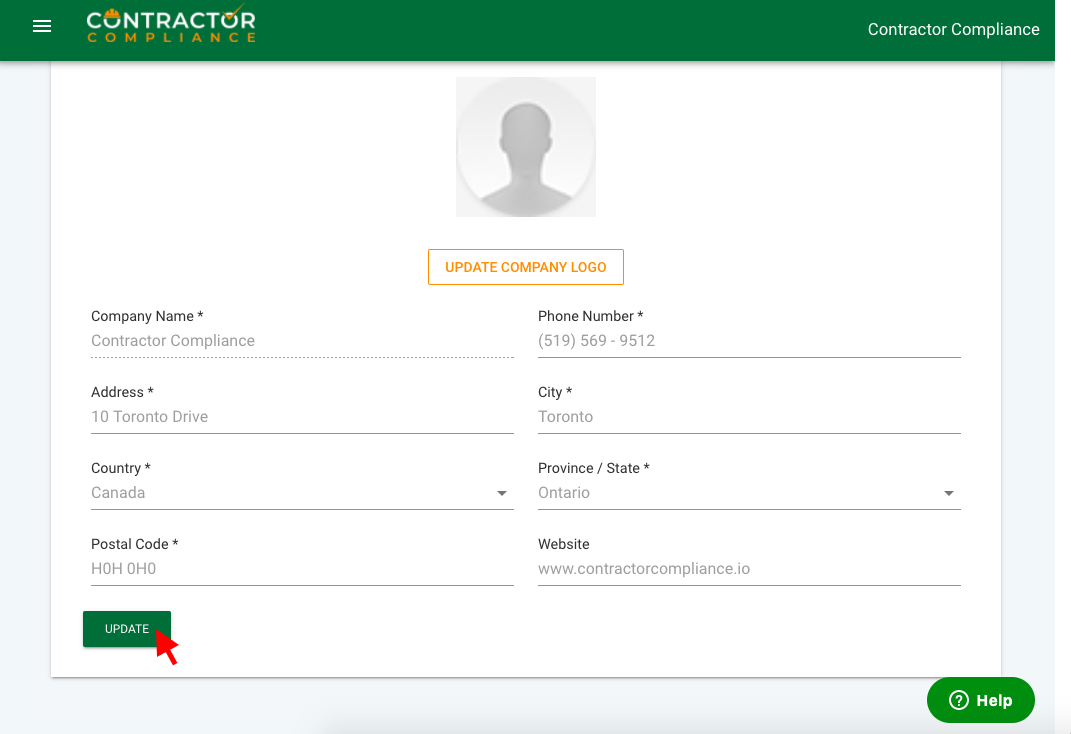Click the Company Name input field

pos(301,341)
